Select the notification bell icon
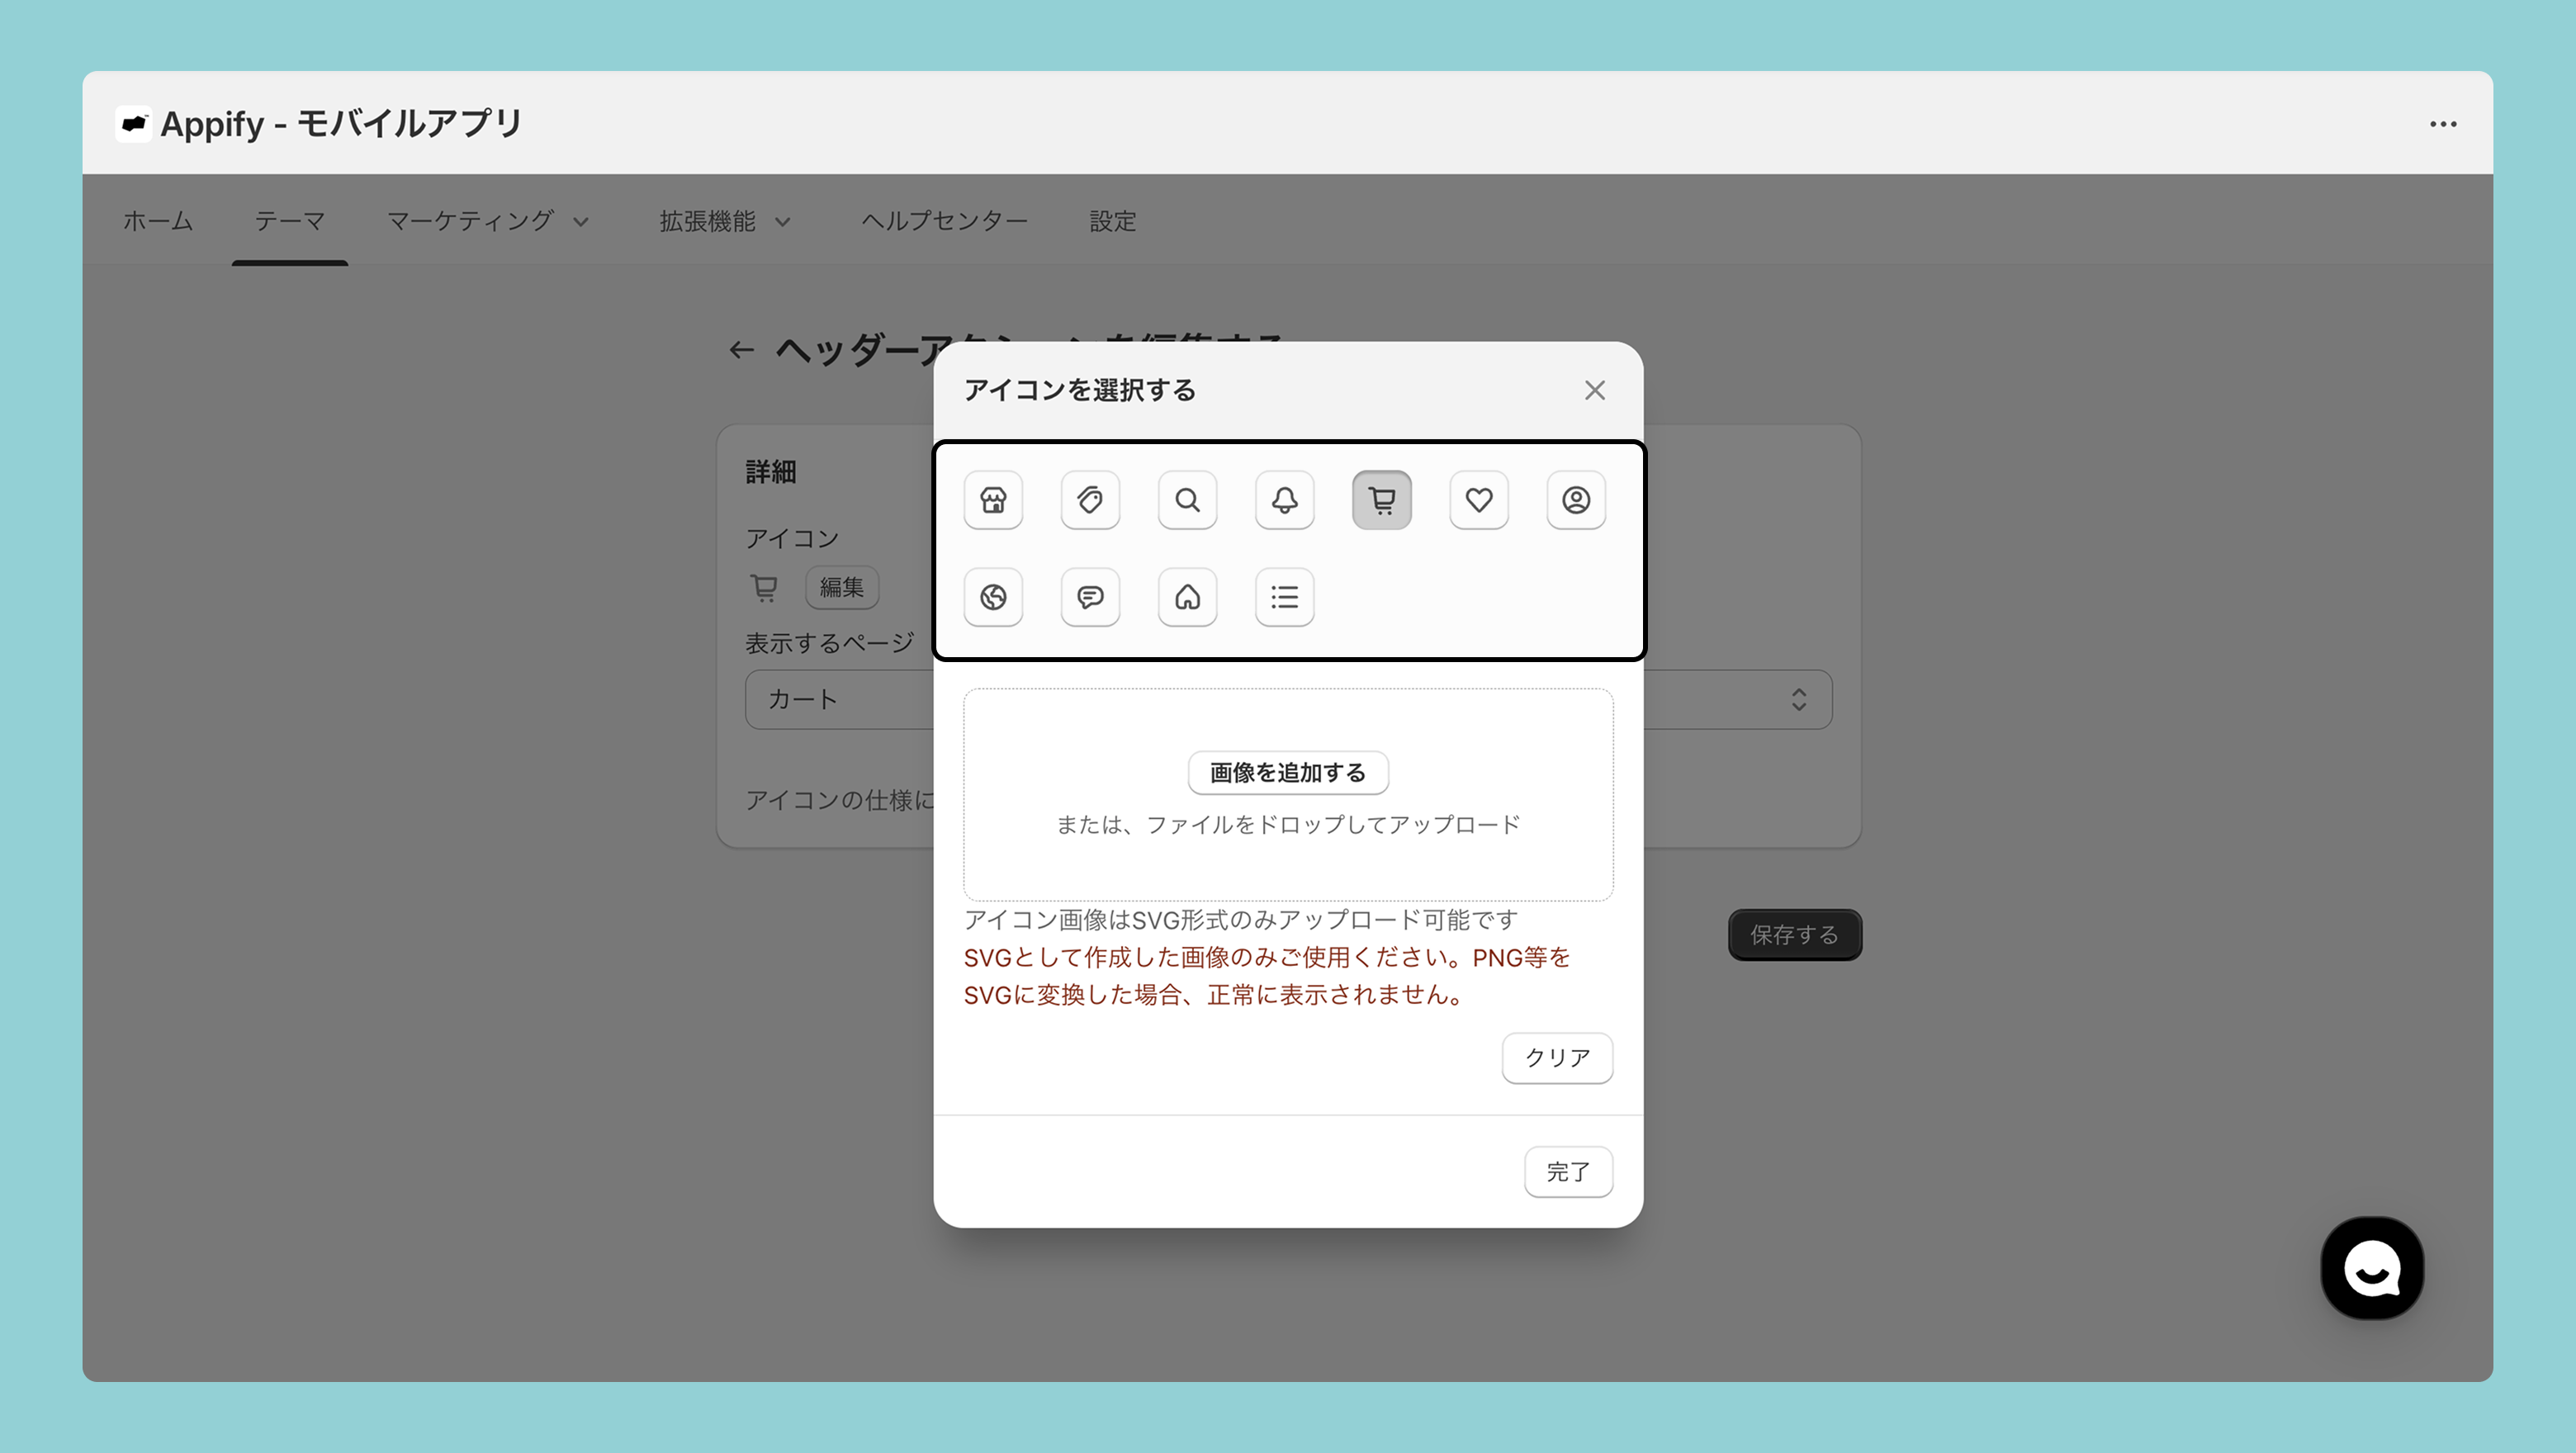 [1284, 500]
